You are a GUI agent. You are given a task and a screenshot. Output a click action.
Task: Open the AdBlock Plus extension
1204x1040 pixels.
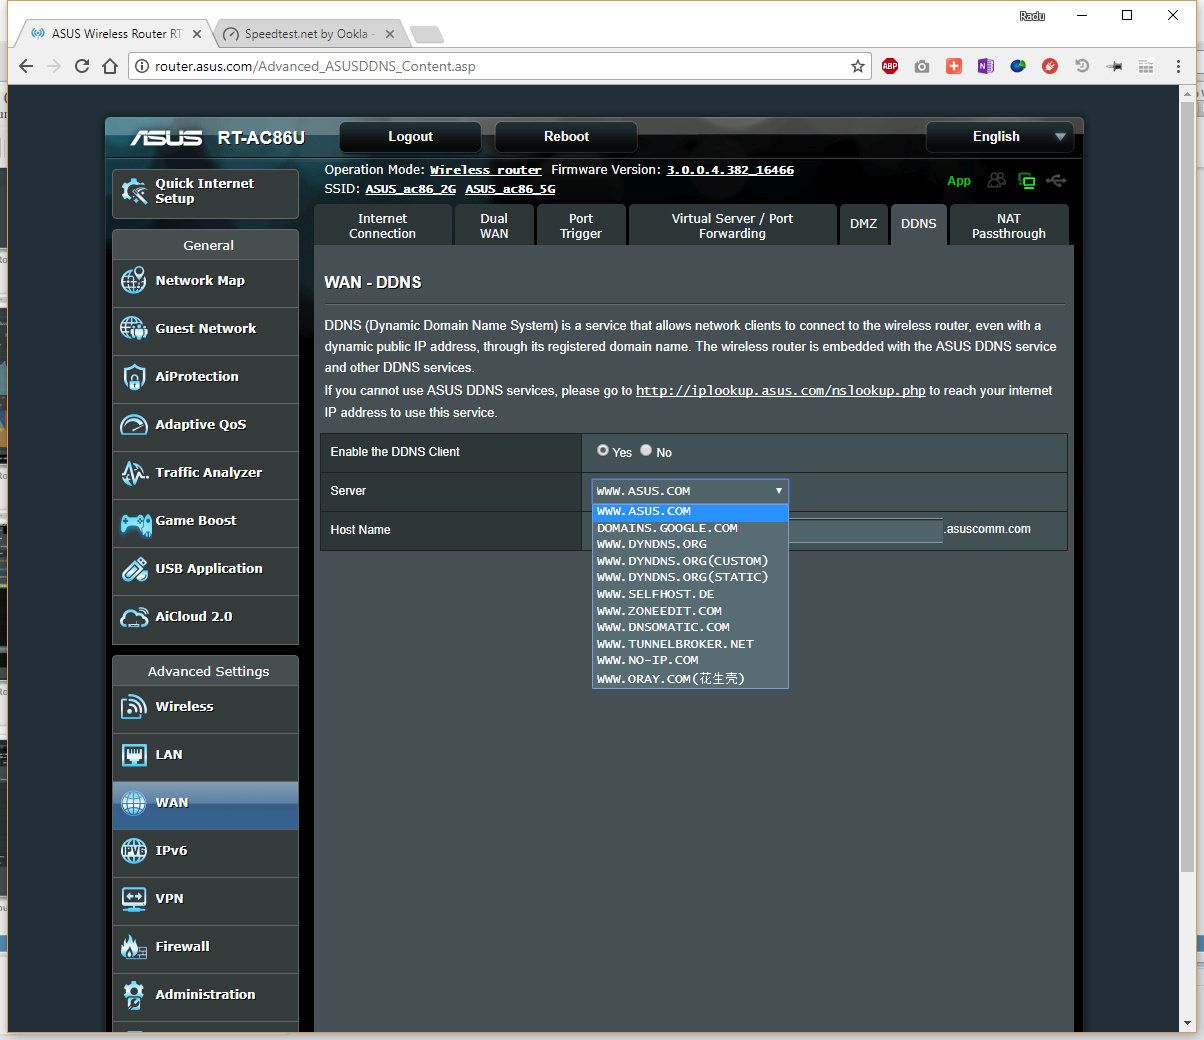pyautogui.click(x=890, y=66)
